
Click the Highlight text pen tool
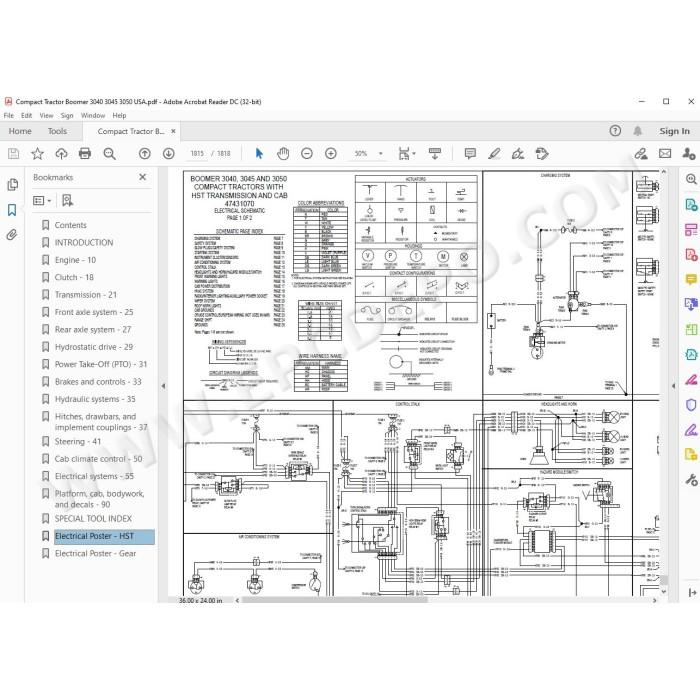pos(494,154)
